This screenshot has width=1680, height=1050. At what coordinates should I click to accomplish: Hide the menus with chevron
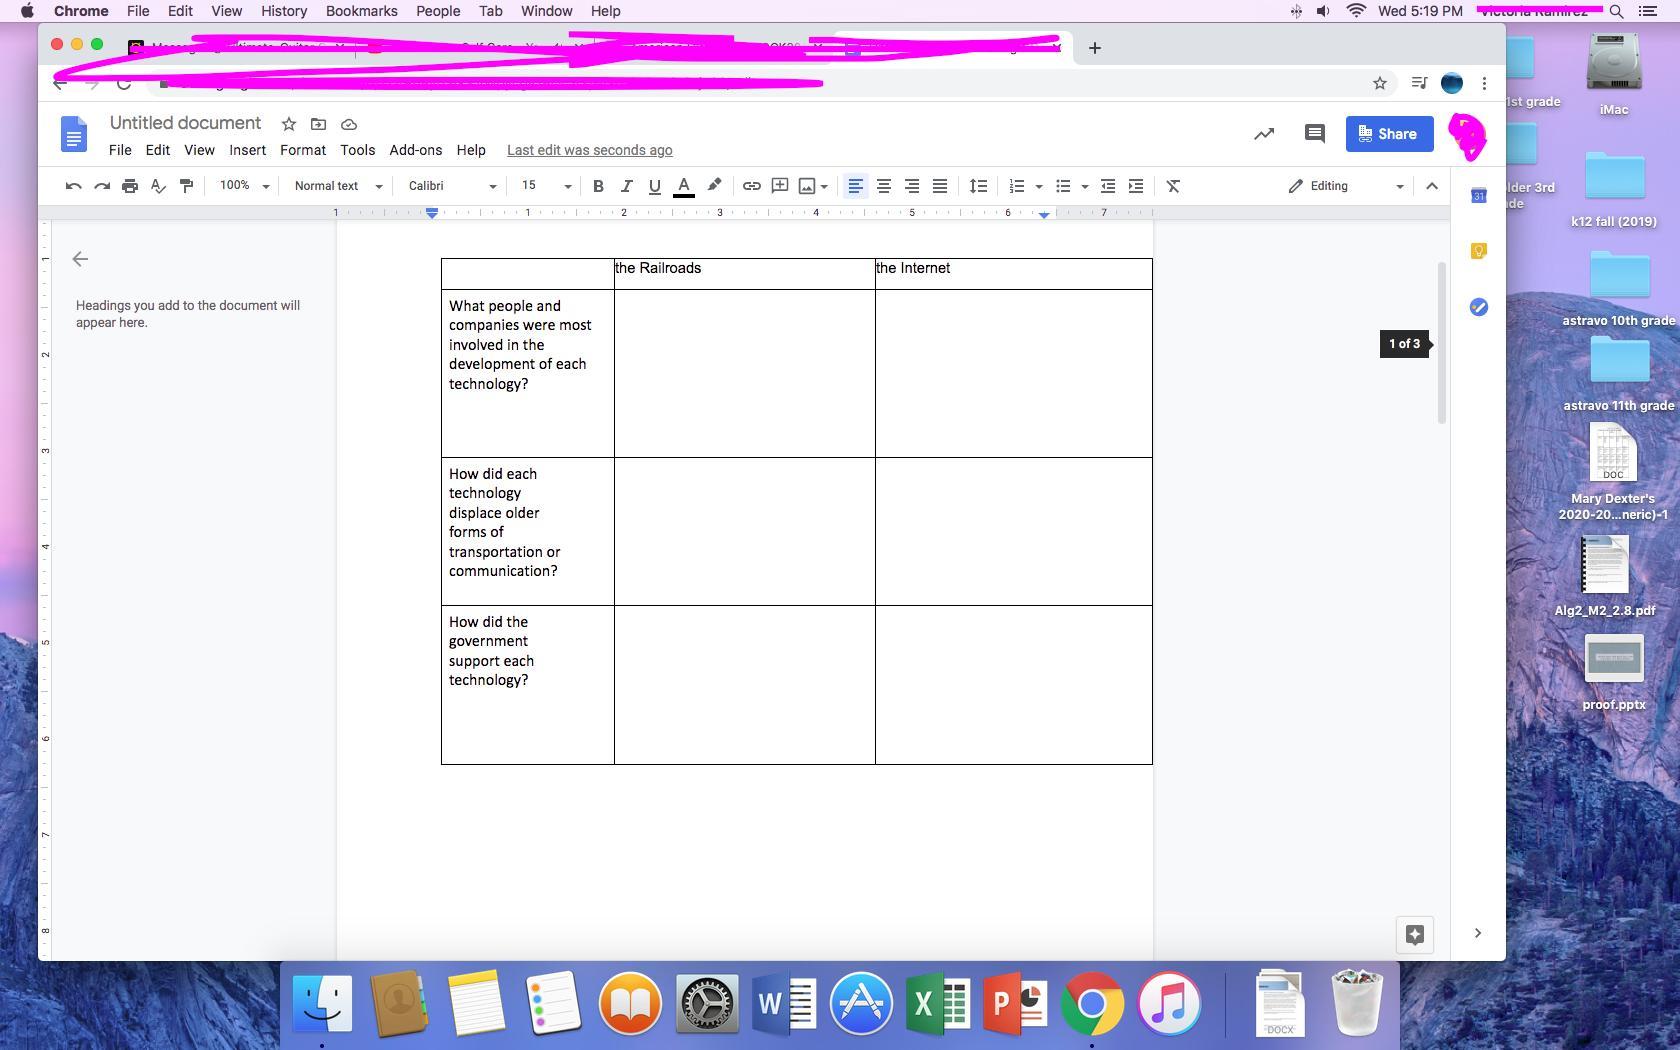click(x=1432, y=186)
